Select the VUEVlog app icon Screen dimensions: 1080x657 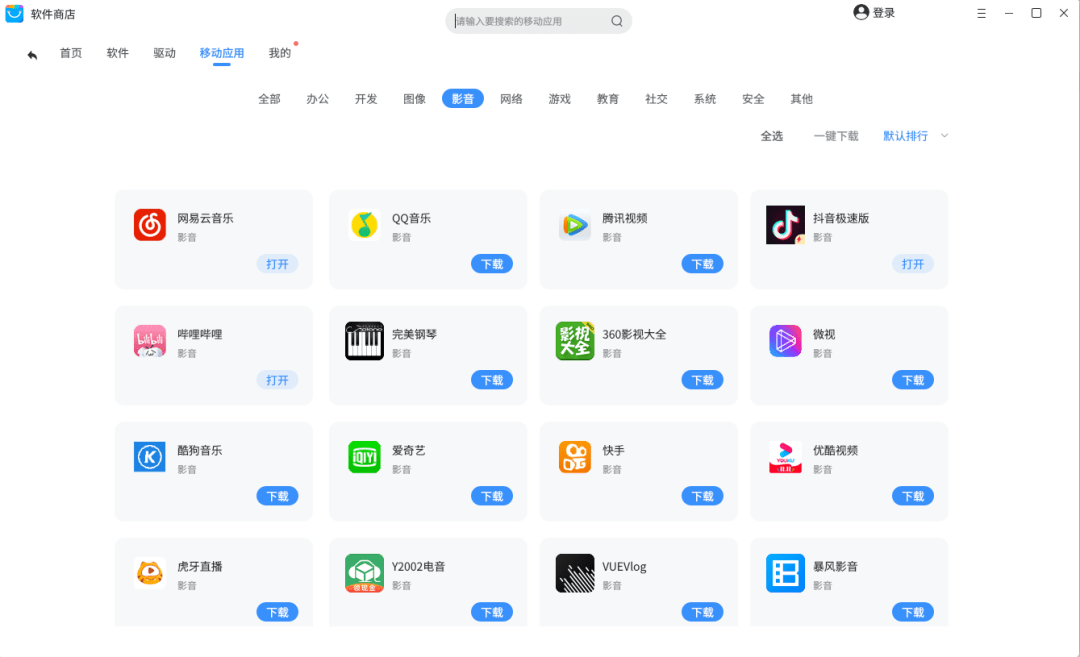coord(574,573)
